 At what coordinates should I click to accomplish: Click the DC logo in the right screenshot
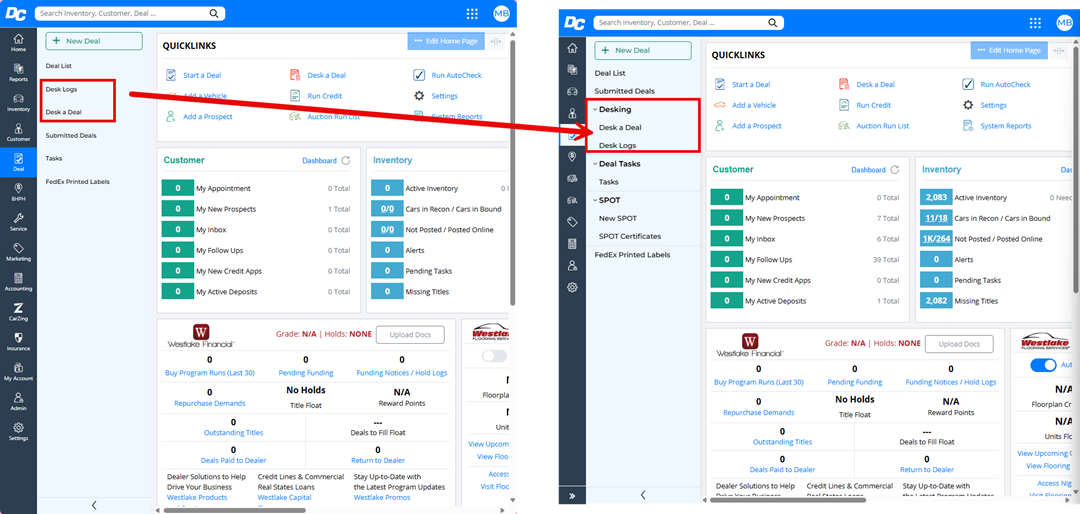click(x=574, y=23)
